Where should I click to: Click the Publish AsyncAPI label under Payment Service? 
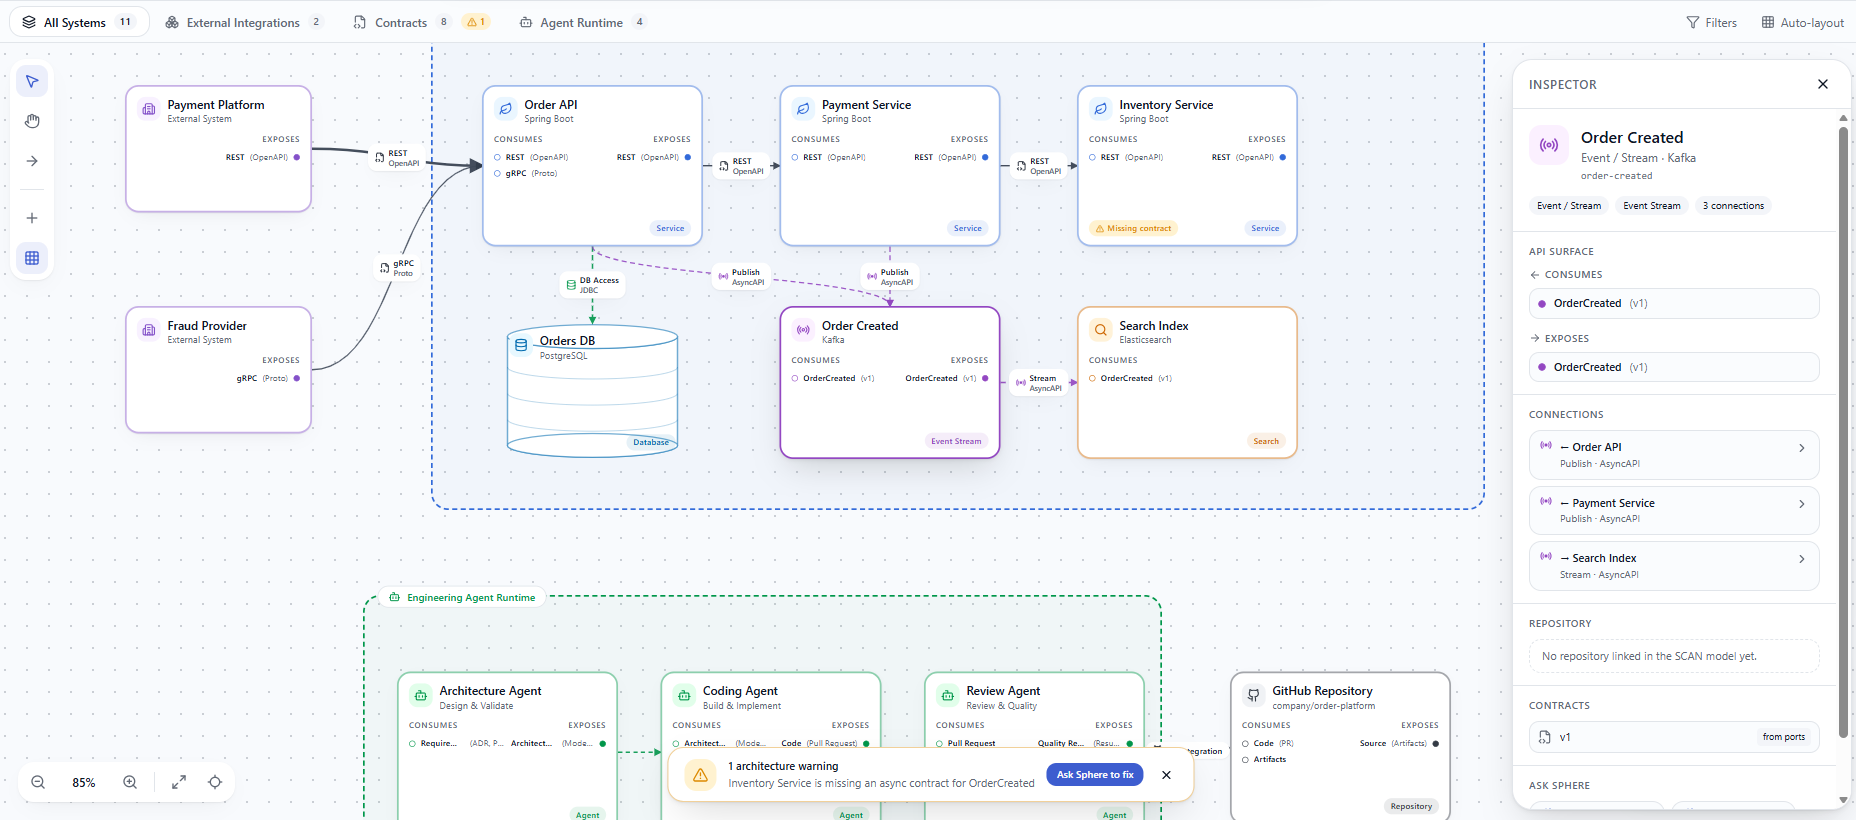coord(889,277)
